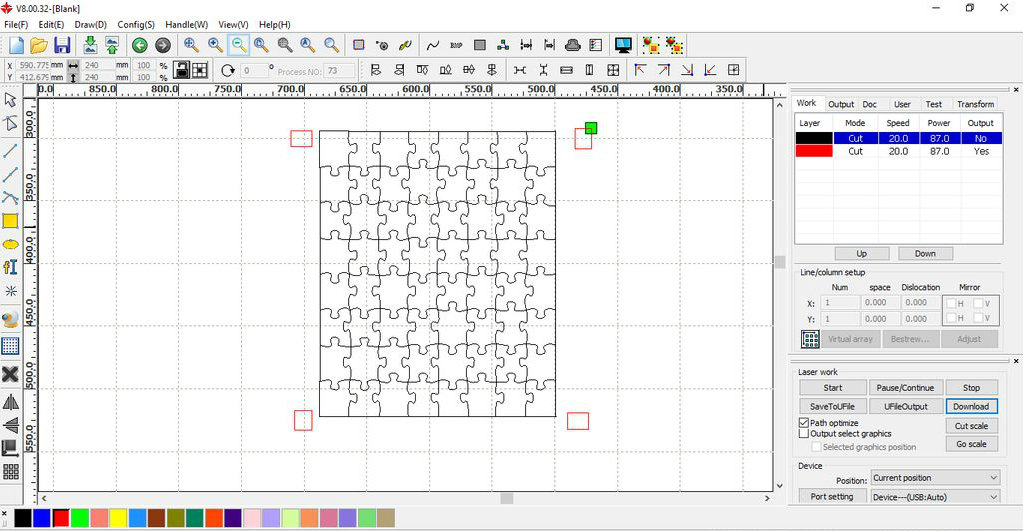Viewport: 1023px width, 531px height.
Task: Switch to the Output tab
Action: 841,104
